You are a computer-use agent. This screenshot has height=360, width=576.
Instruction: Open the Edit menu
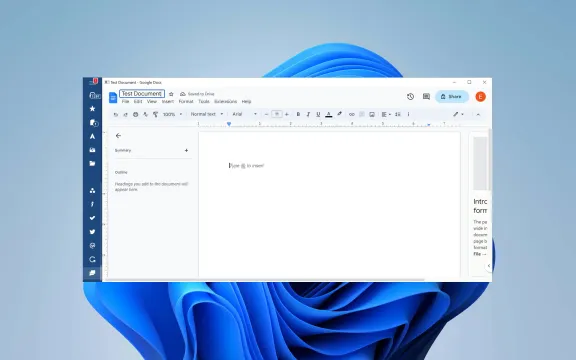coord(138,101)
